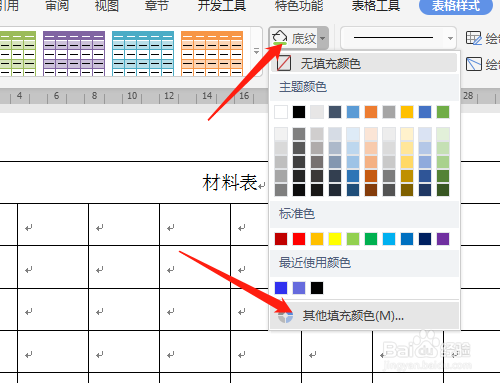The height and width of the screenshot is (383, 500).
Task: Apply the orange table style thumbnail
Action: 212,53
